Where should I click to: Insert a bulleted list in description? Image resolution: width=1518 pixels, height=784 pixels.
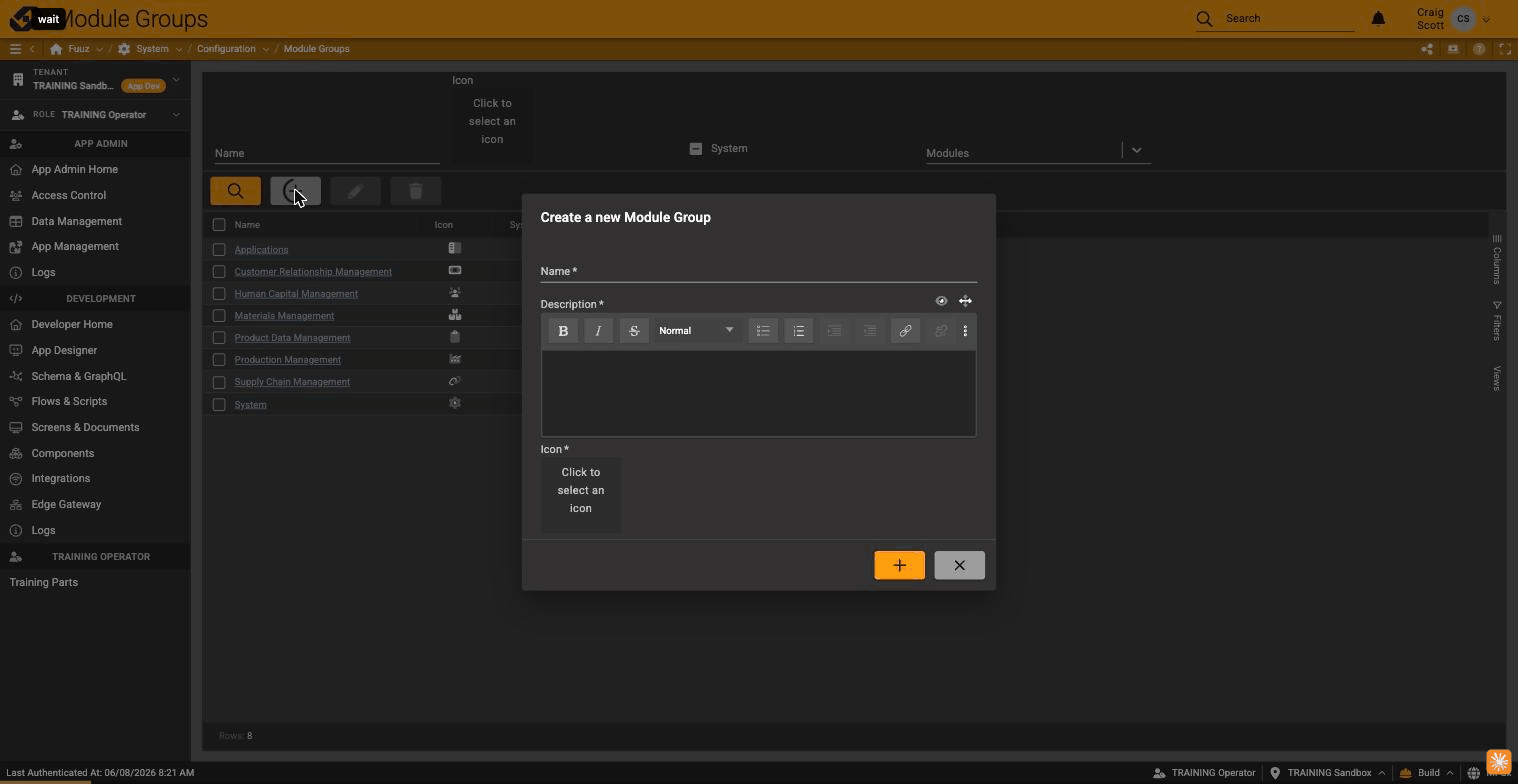click(763, 331)
